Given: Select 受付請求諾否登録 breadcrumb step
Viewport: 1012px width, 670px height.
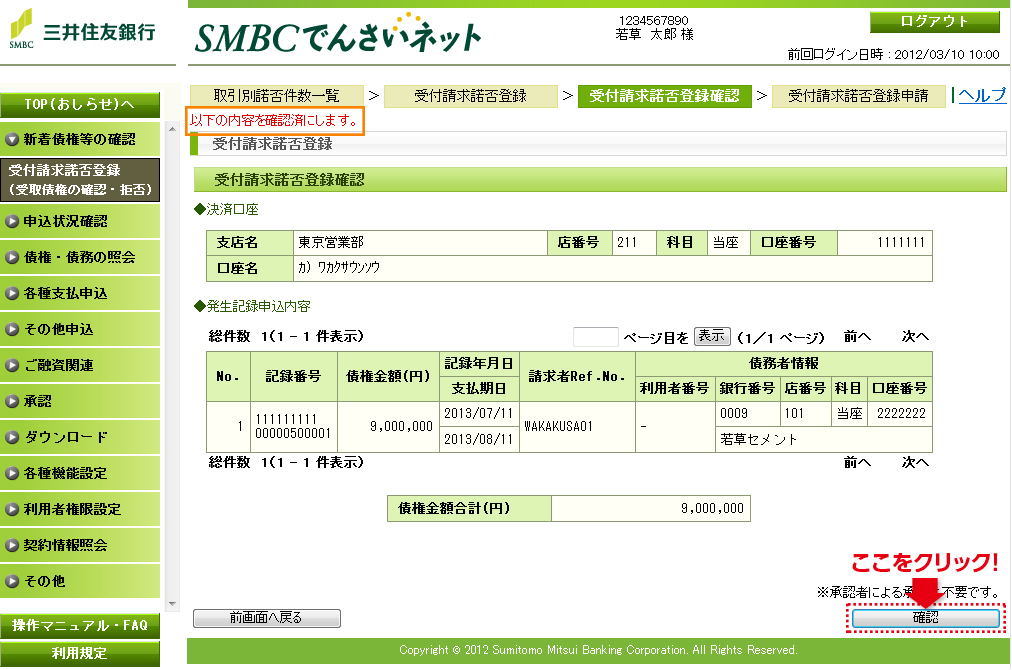Looking at the screenshot, I should (x=471, y=96).
